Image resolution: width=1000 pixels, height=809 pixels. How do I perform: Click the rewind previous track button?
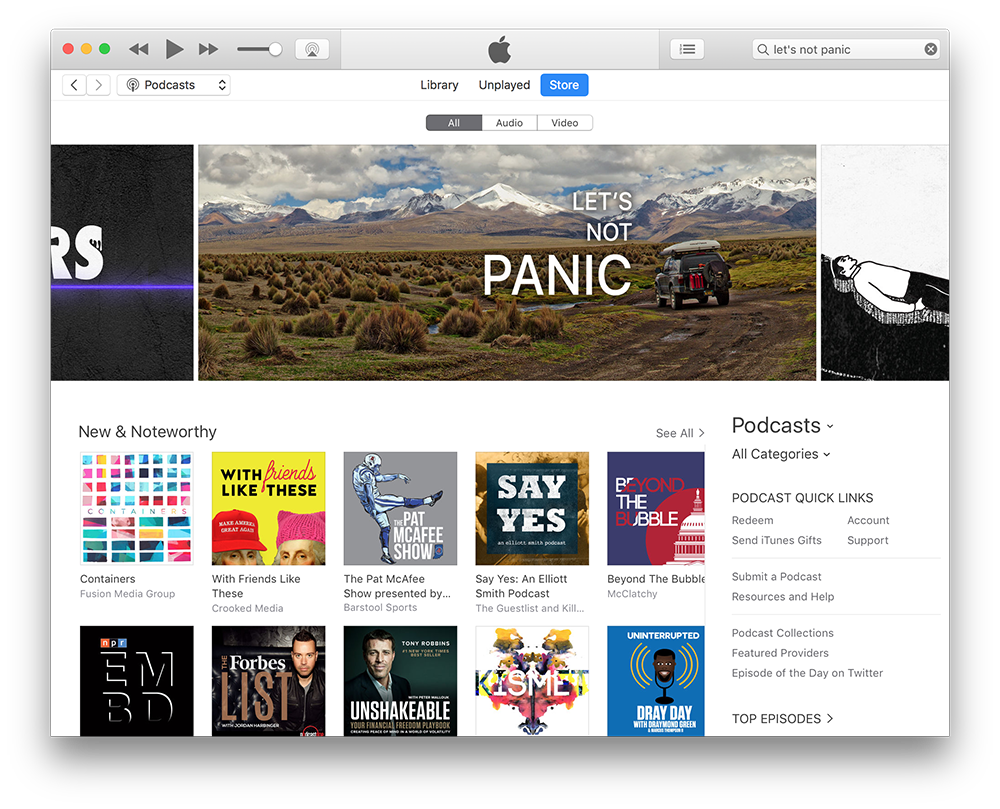pos(138,49)
